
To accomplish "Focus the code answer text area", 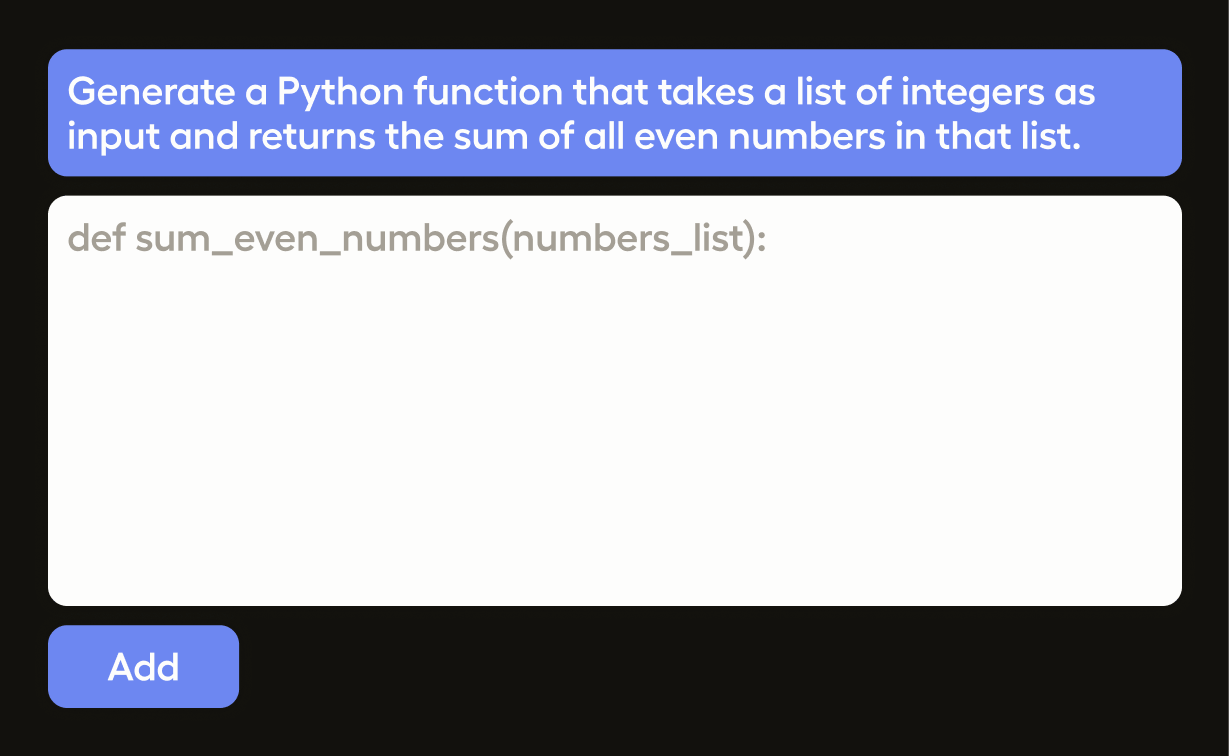I will tap(614, 420).
